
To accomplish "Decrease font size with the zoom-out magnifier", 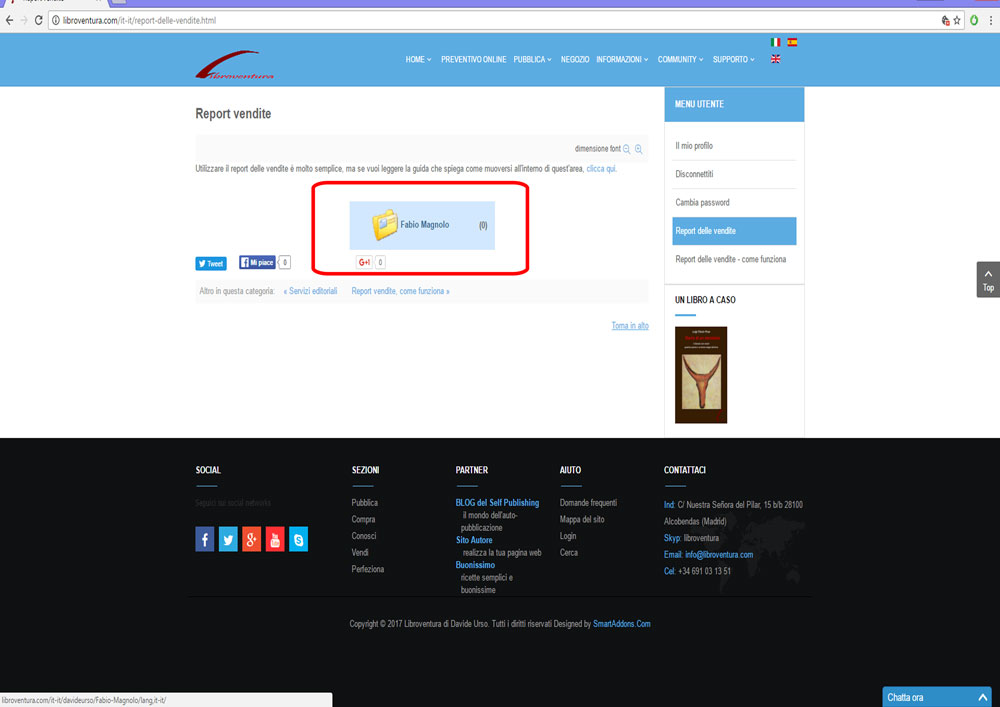I will [x=627, y=149].
